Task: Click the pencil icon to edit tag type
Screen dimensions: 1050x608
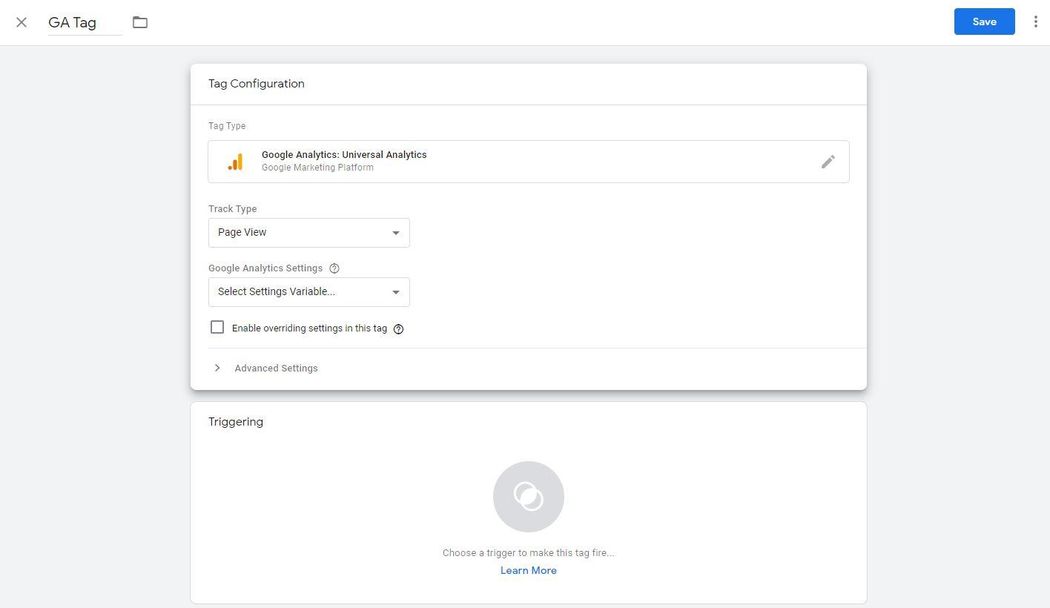Action: tap(827, 162)
